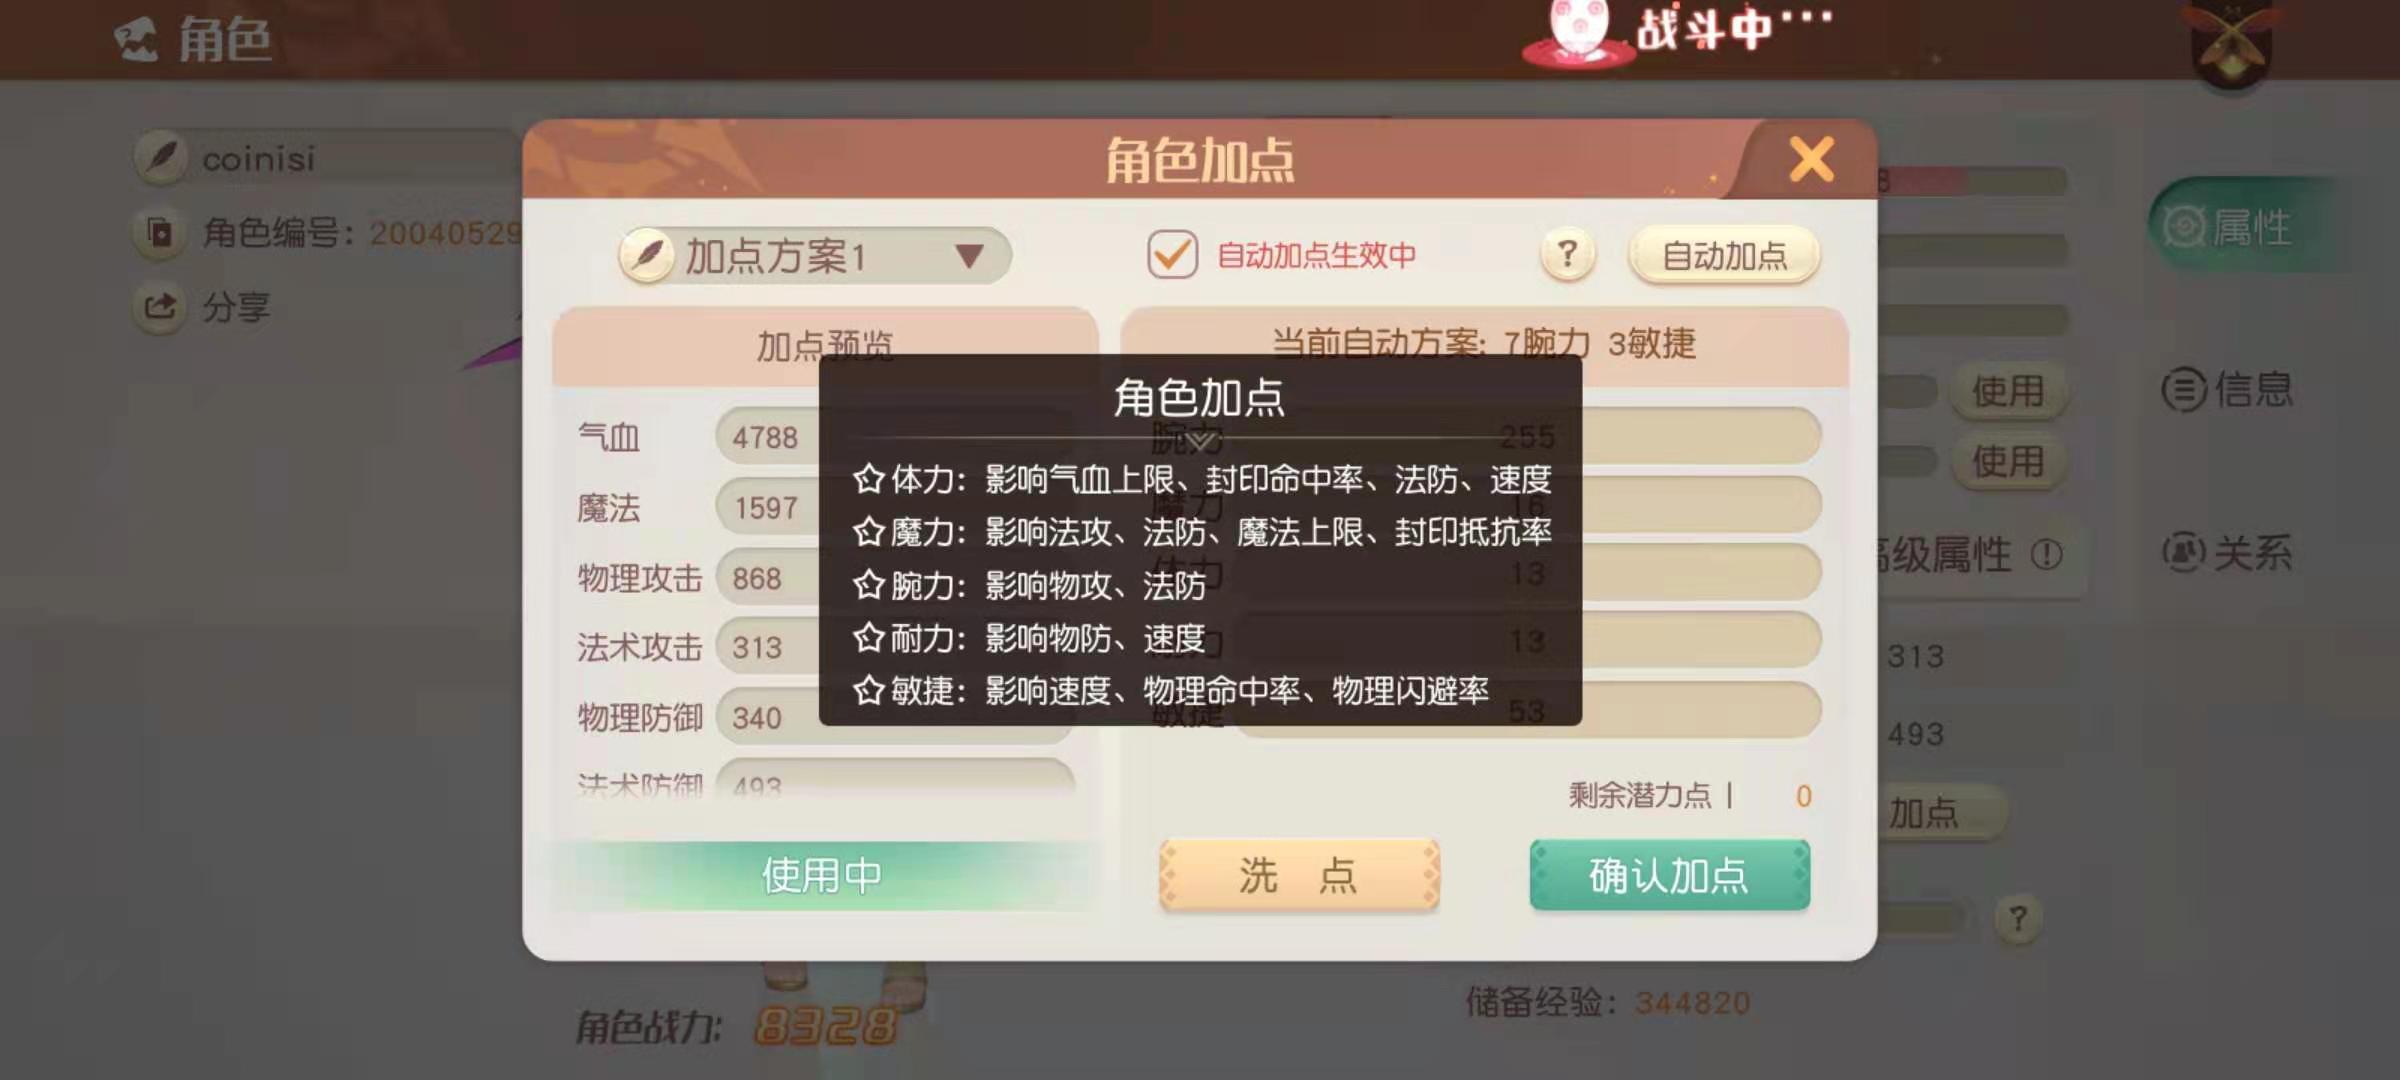
Task: Copy character ID via the copy icon
Action: click(x=159, y=232)
